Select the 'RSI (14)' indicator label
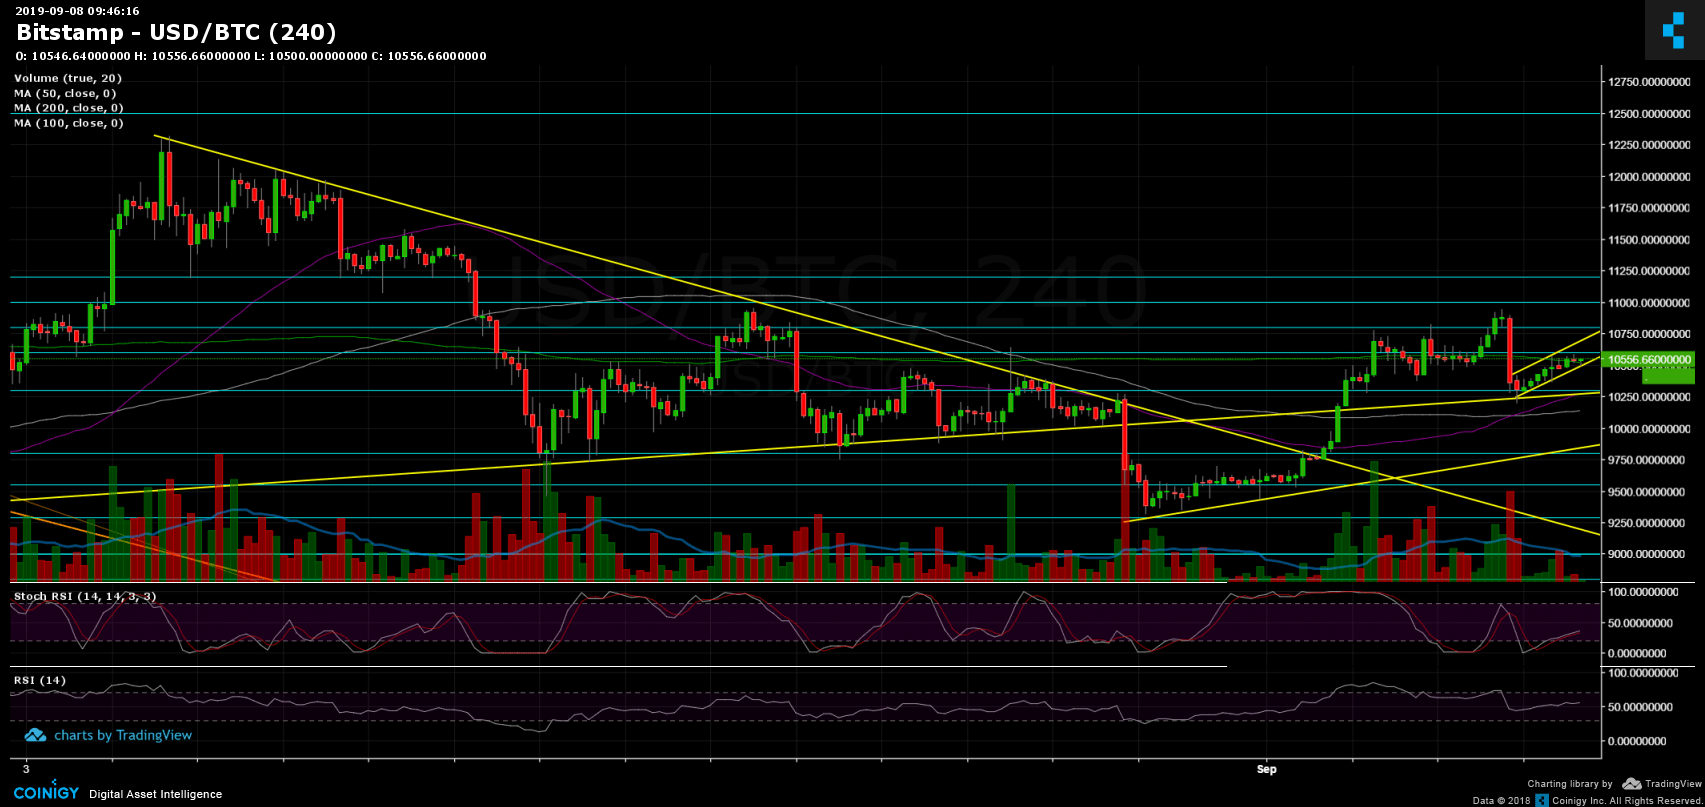 [x=40, y=680]
